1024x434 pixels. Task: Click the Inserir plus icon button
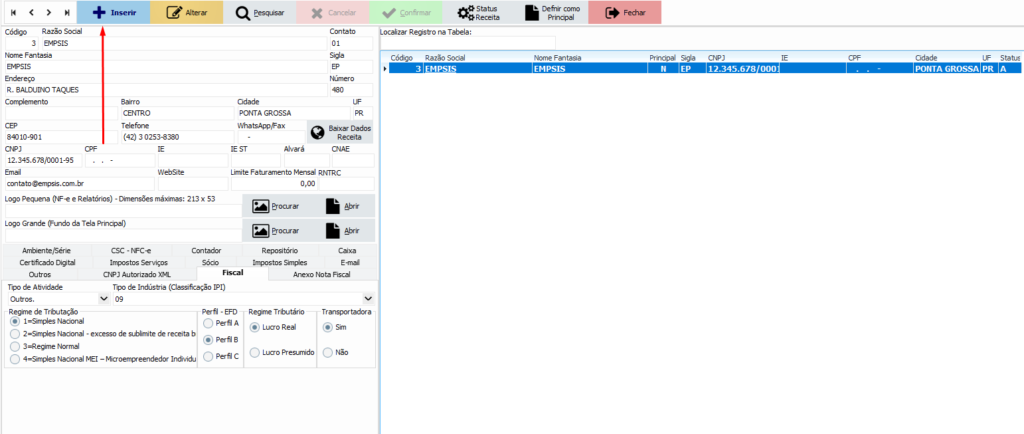pos(114,13)
